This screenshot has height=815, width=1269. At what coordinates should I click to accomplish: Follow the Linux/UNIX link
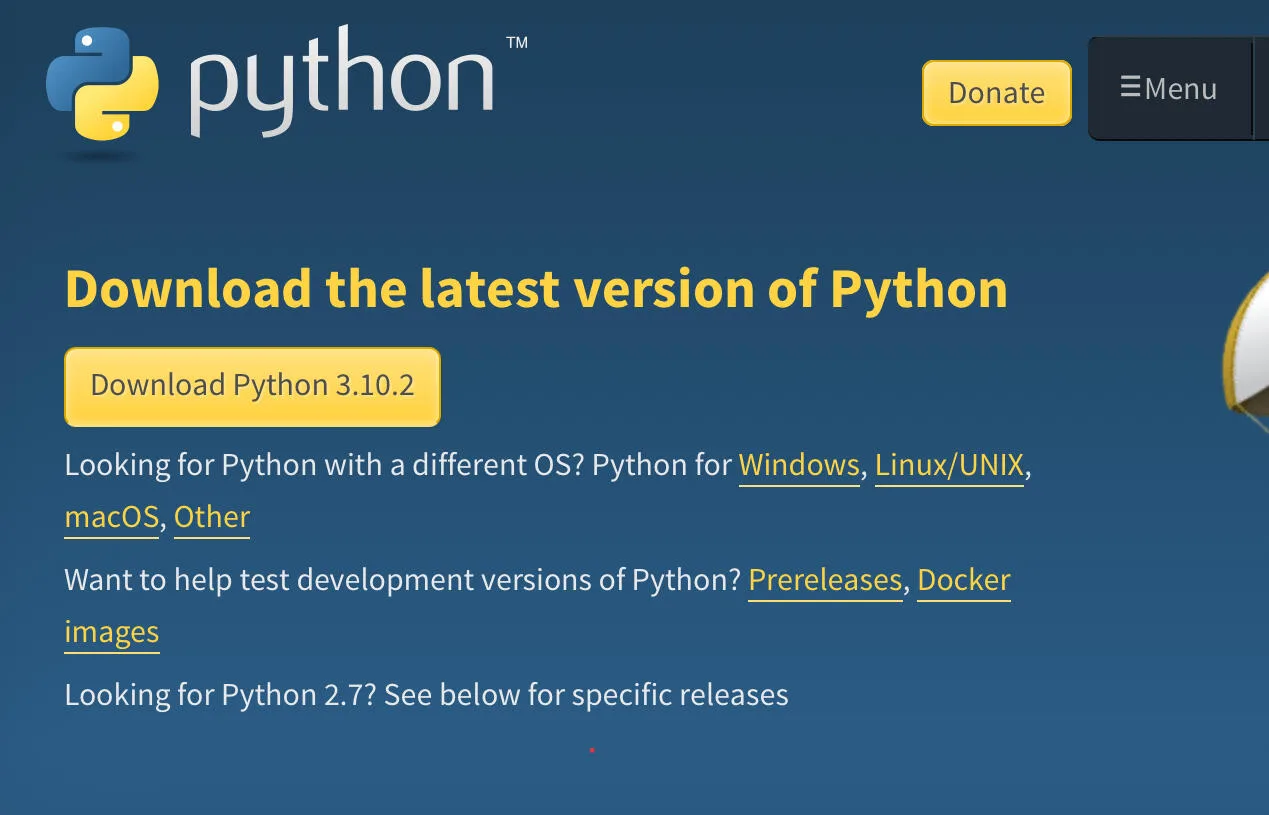click(x=949, y=465)
